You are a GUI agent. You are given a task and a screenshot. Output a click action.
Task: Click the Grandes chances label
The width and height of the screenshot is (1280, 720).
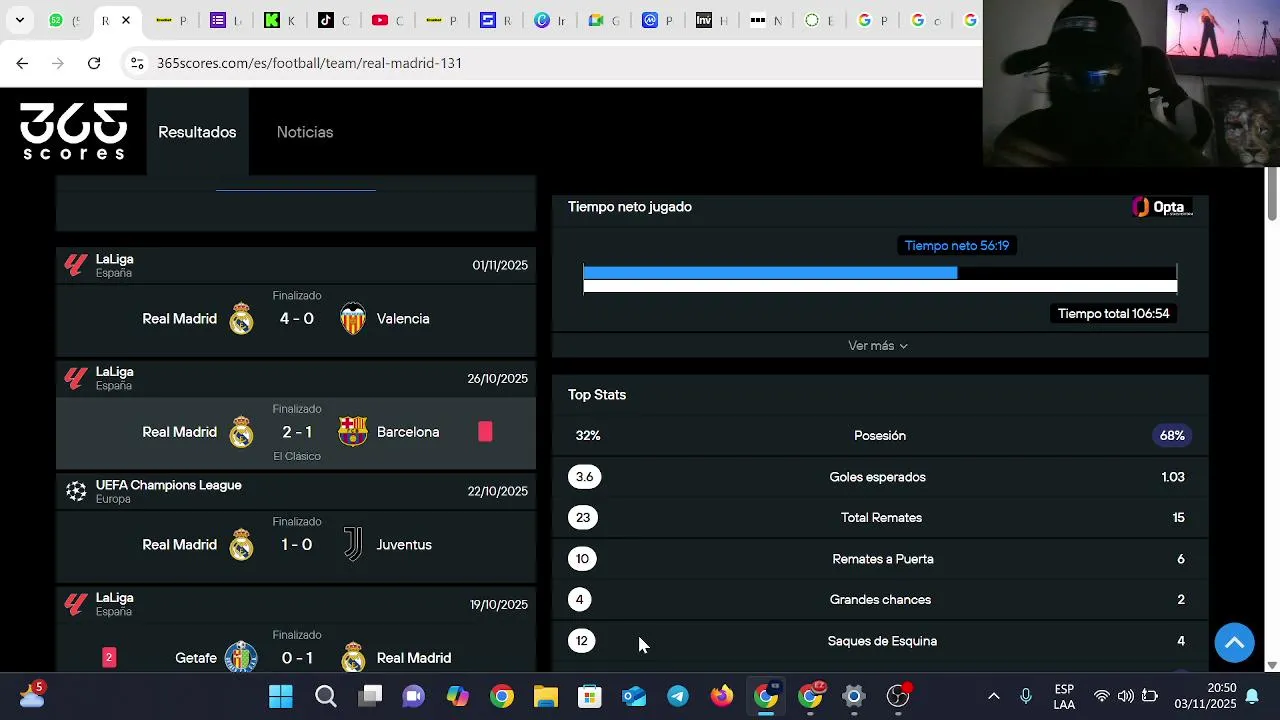click(880, 600)
